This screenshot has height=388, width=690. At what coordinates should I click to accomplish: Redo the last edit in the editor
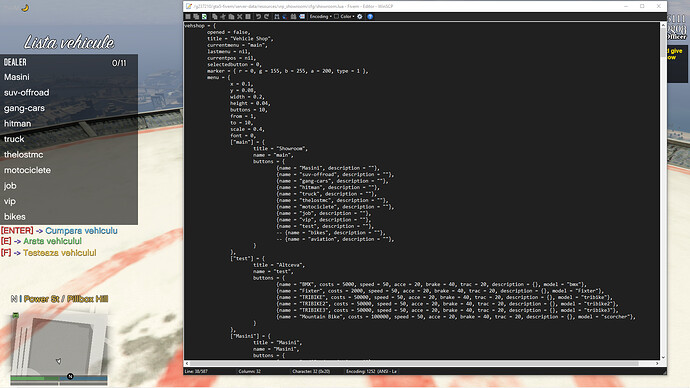[267, 17]
